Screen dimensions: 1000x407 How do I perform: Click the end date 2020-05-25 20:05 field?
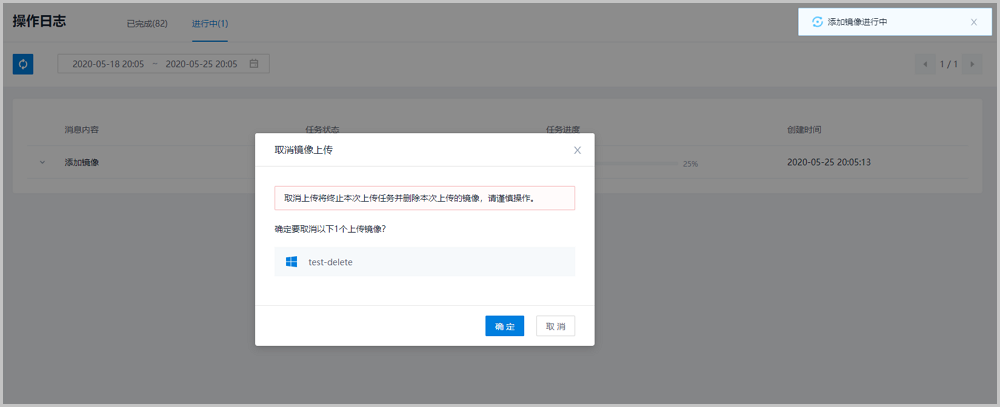(201, 64)
